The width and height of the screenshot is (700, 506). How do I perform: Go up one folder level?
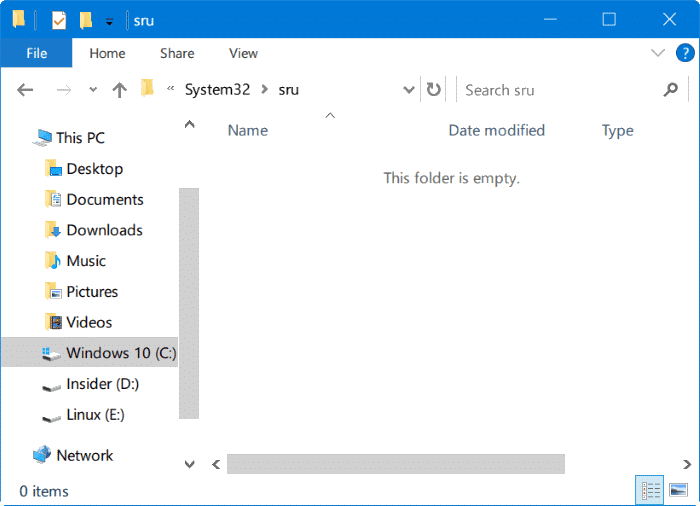119,90
